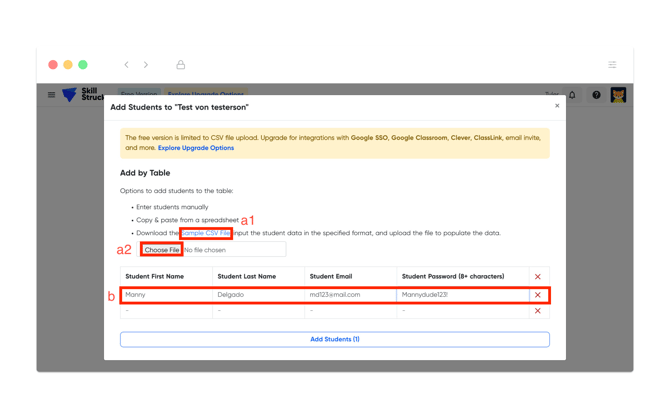
Task: Delete the Manny Delgado row
Action: [537, 295]
